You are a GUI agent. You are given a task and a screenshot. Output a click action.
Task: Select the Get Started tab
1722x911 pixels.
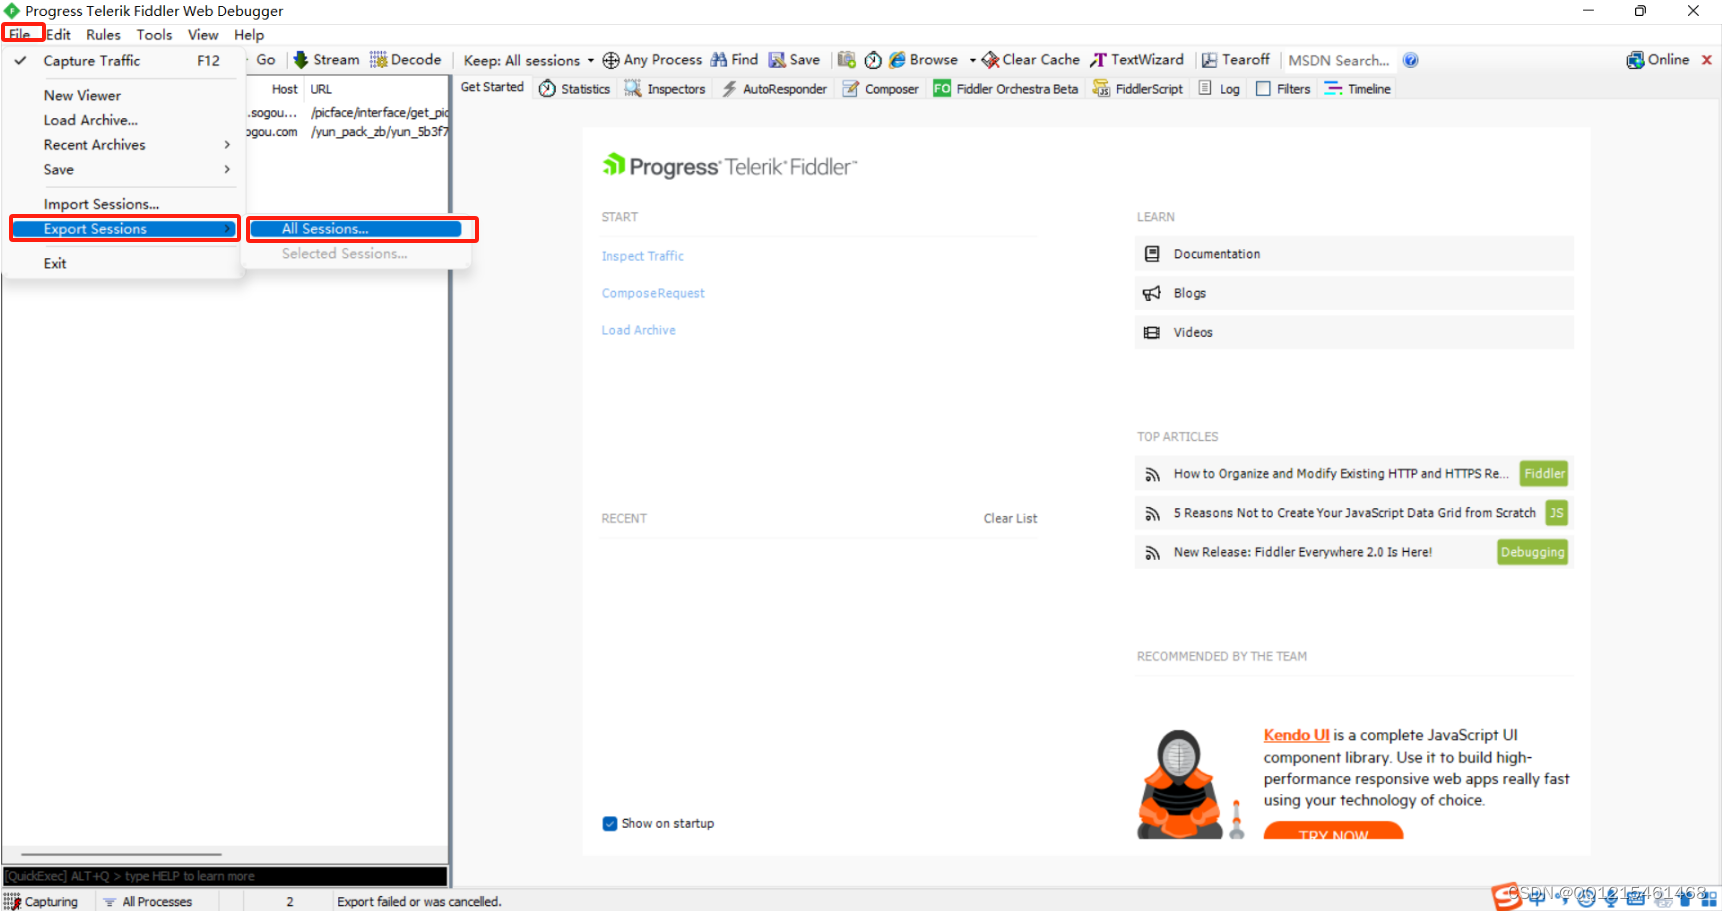(492, 87)
